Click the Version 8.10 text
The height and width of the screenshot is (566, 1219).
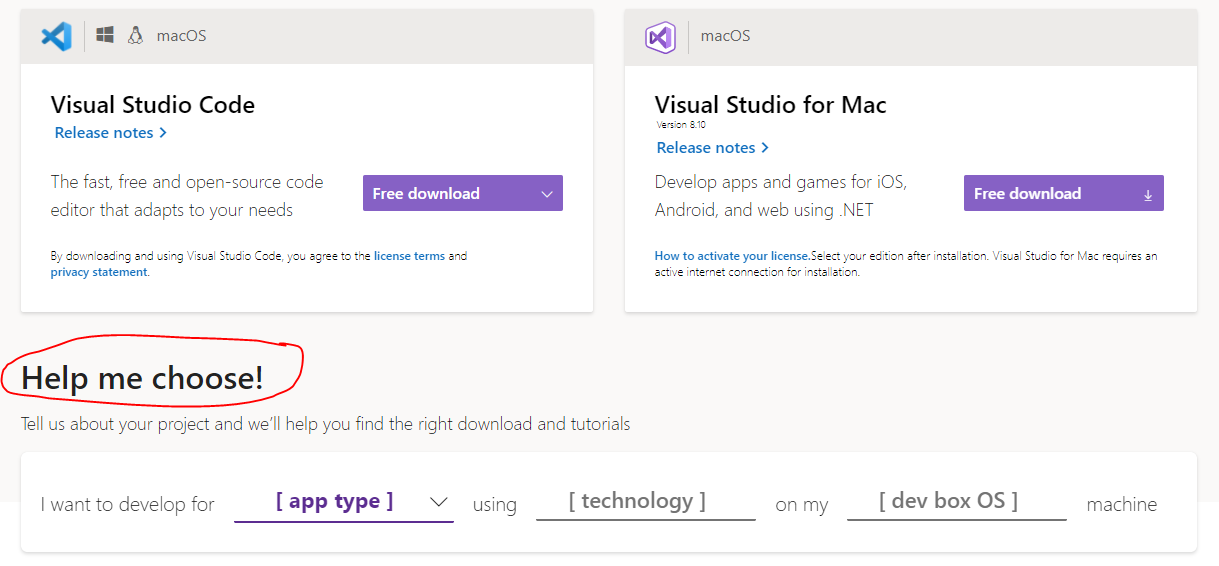(681, 125)
